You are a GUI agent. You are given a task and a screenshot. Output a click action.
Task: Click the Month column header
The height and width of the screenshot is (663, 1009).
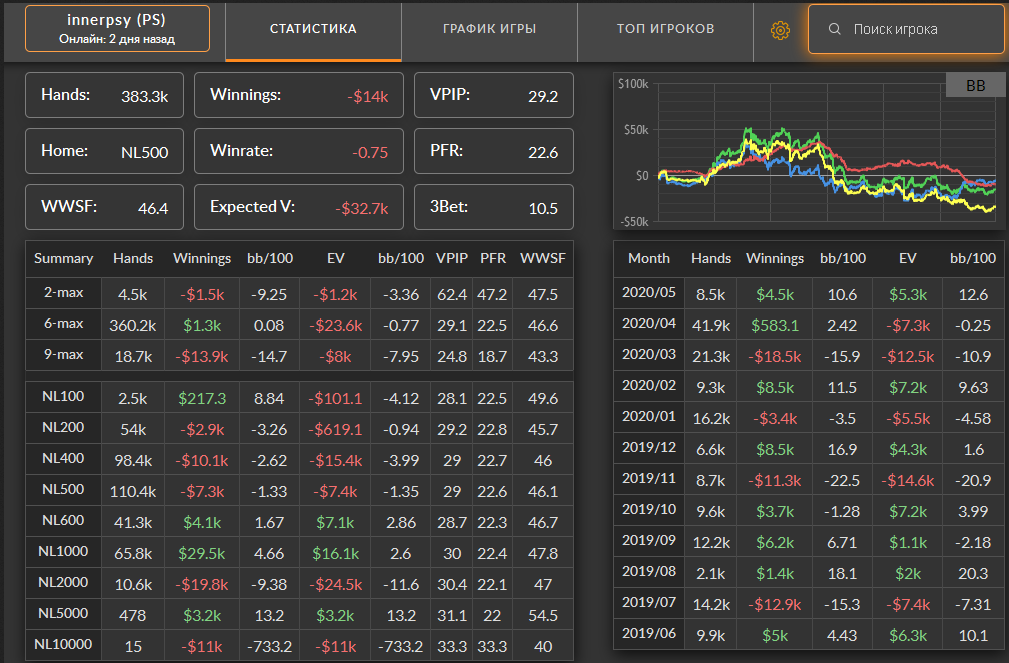coord(649,259)
